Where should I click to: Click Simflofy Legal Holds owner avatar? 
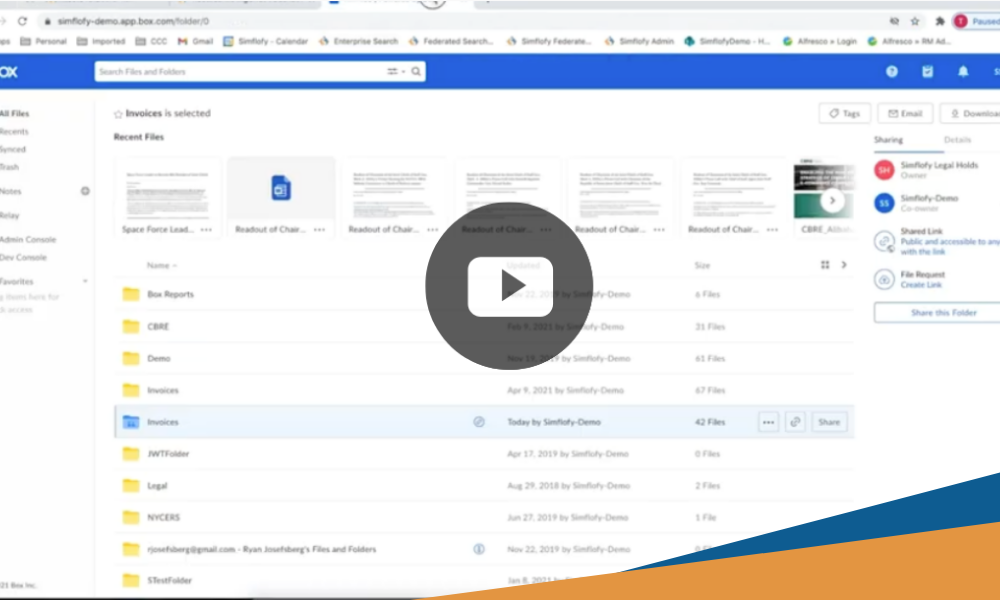pos(884,170)
